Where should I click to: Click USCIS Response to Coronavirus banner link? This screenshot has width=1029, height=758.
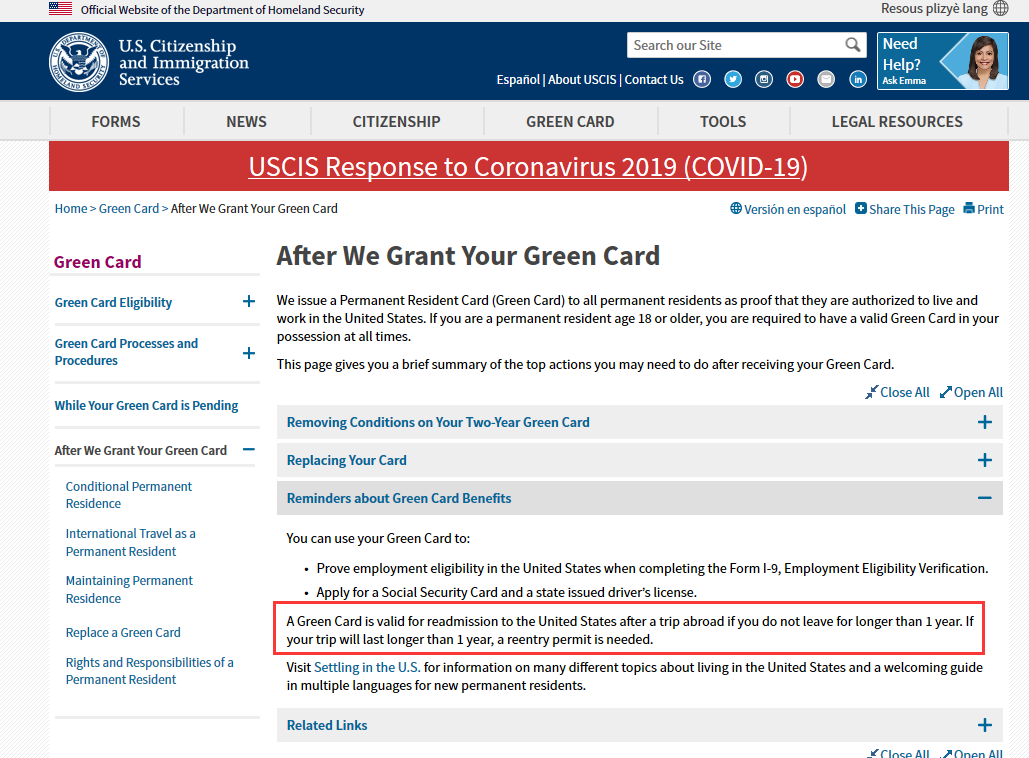(x=528, y=167)
